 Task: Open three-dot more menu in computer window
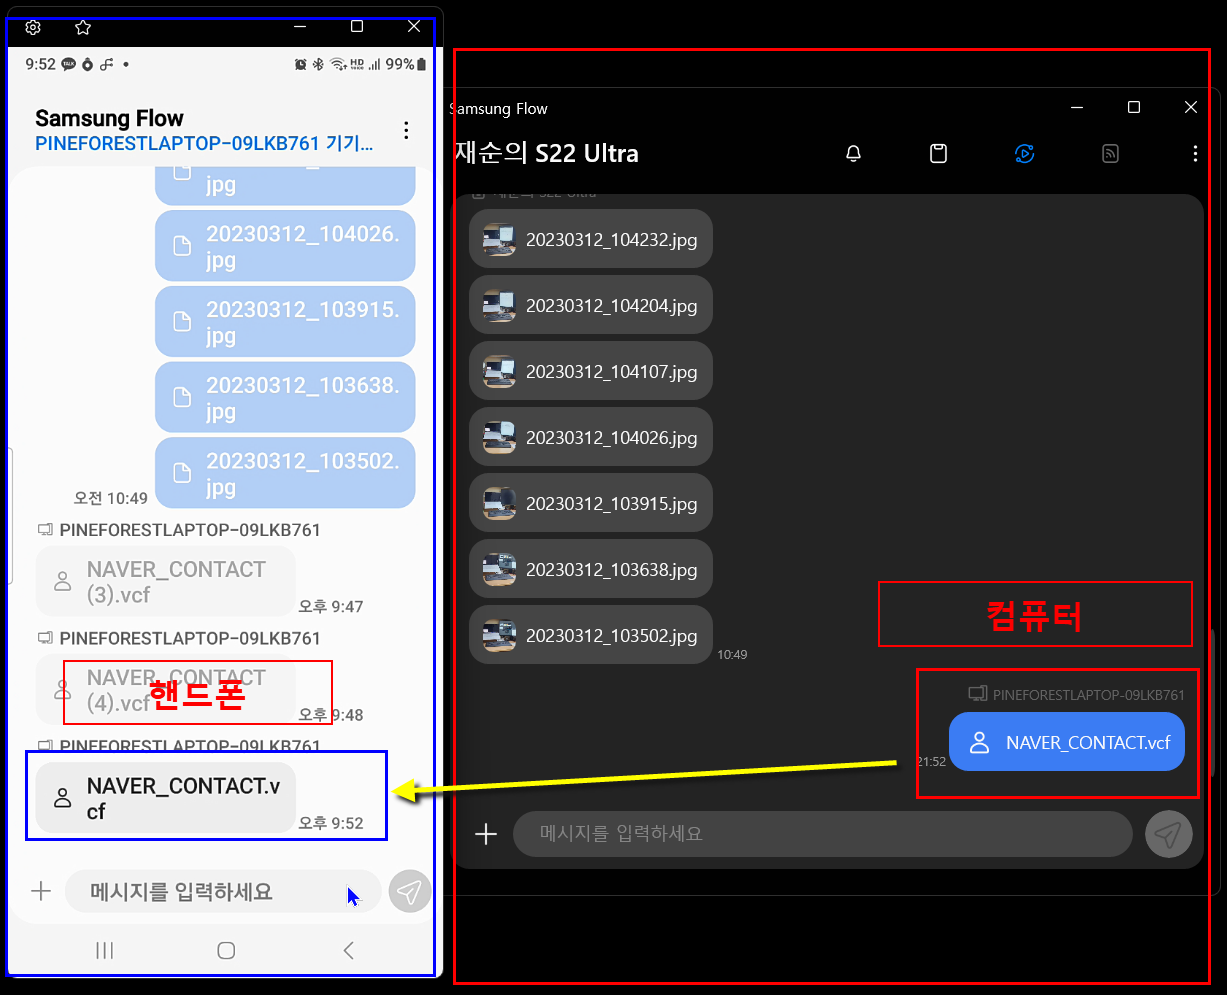[x=1195, y=153]
